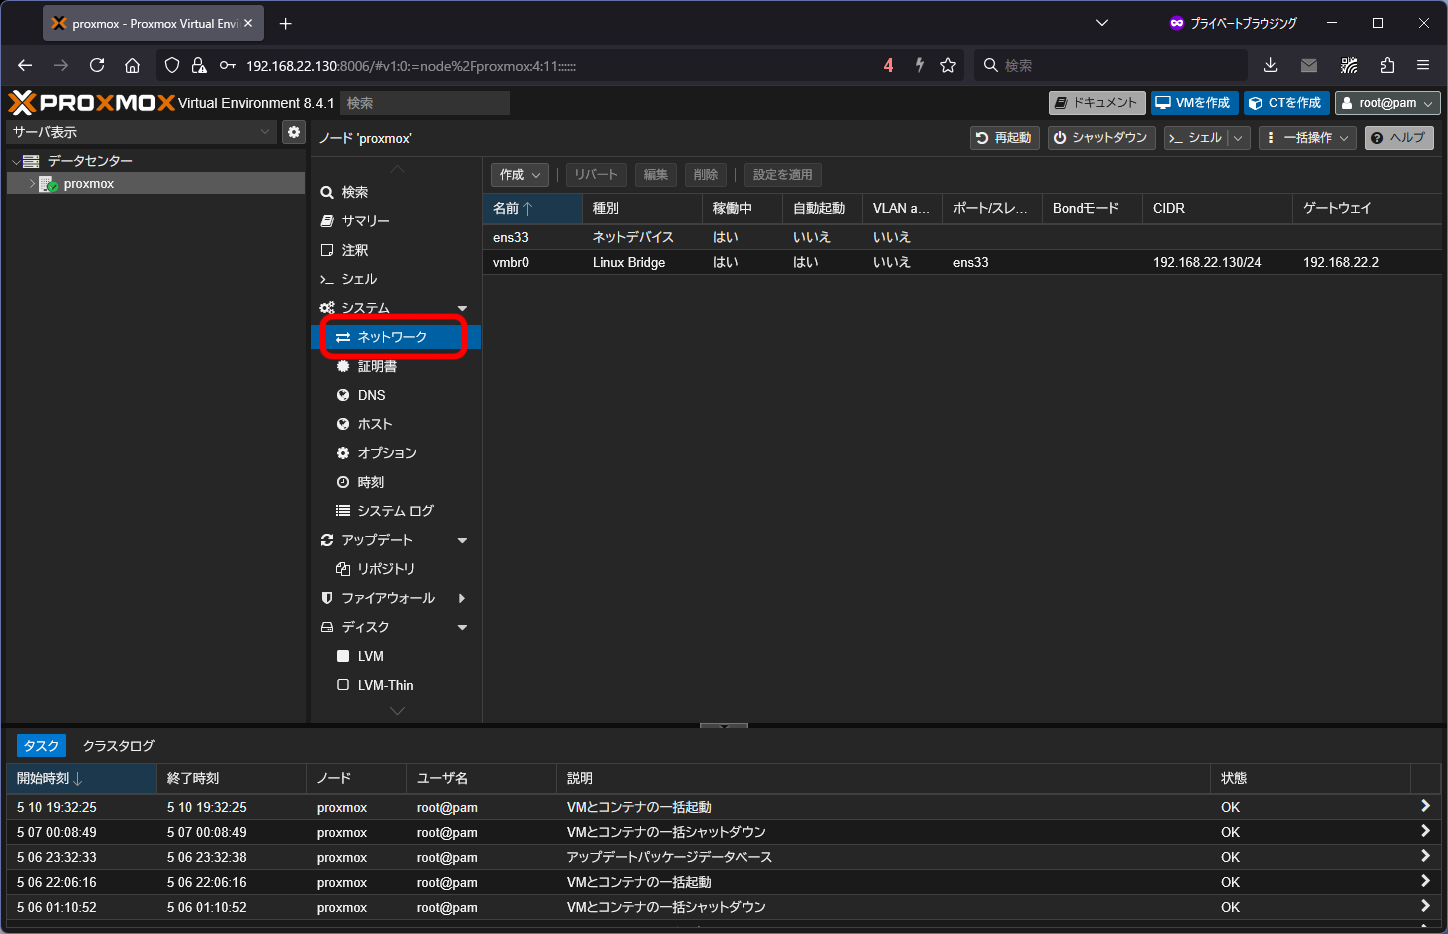Screen dimensions: 1448x934
Task: Switch to the タスク tab
Action: tap(41, 746)
